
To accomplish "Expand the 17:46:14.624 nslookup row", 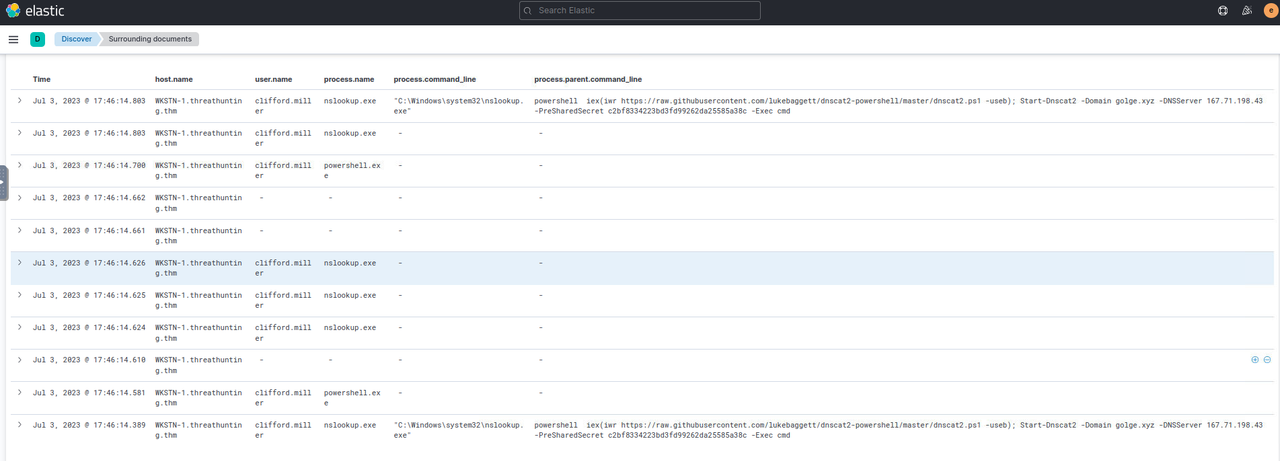I will pos(19,327).
